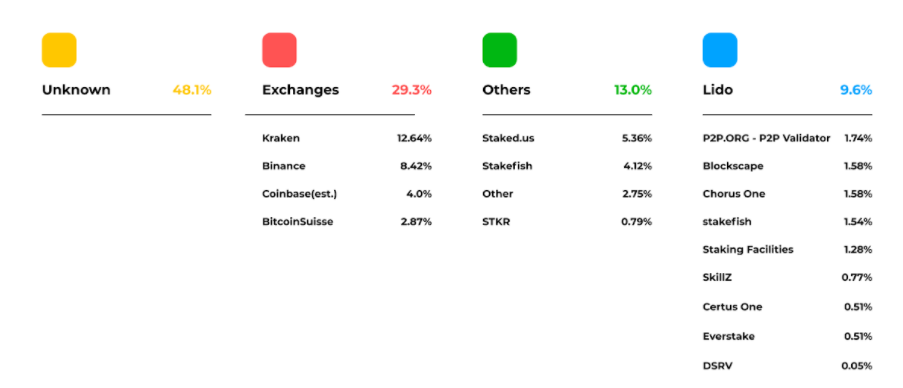Select the Exchanges category heading

(x=301, y=90)
